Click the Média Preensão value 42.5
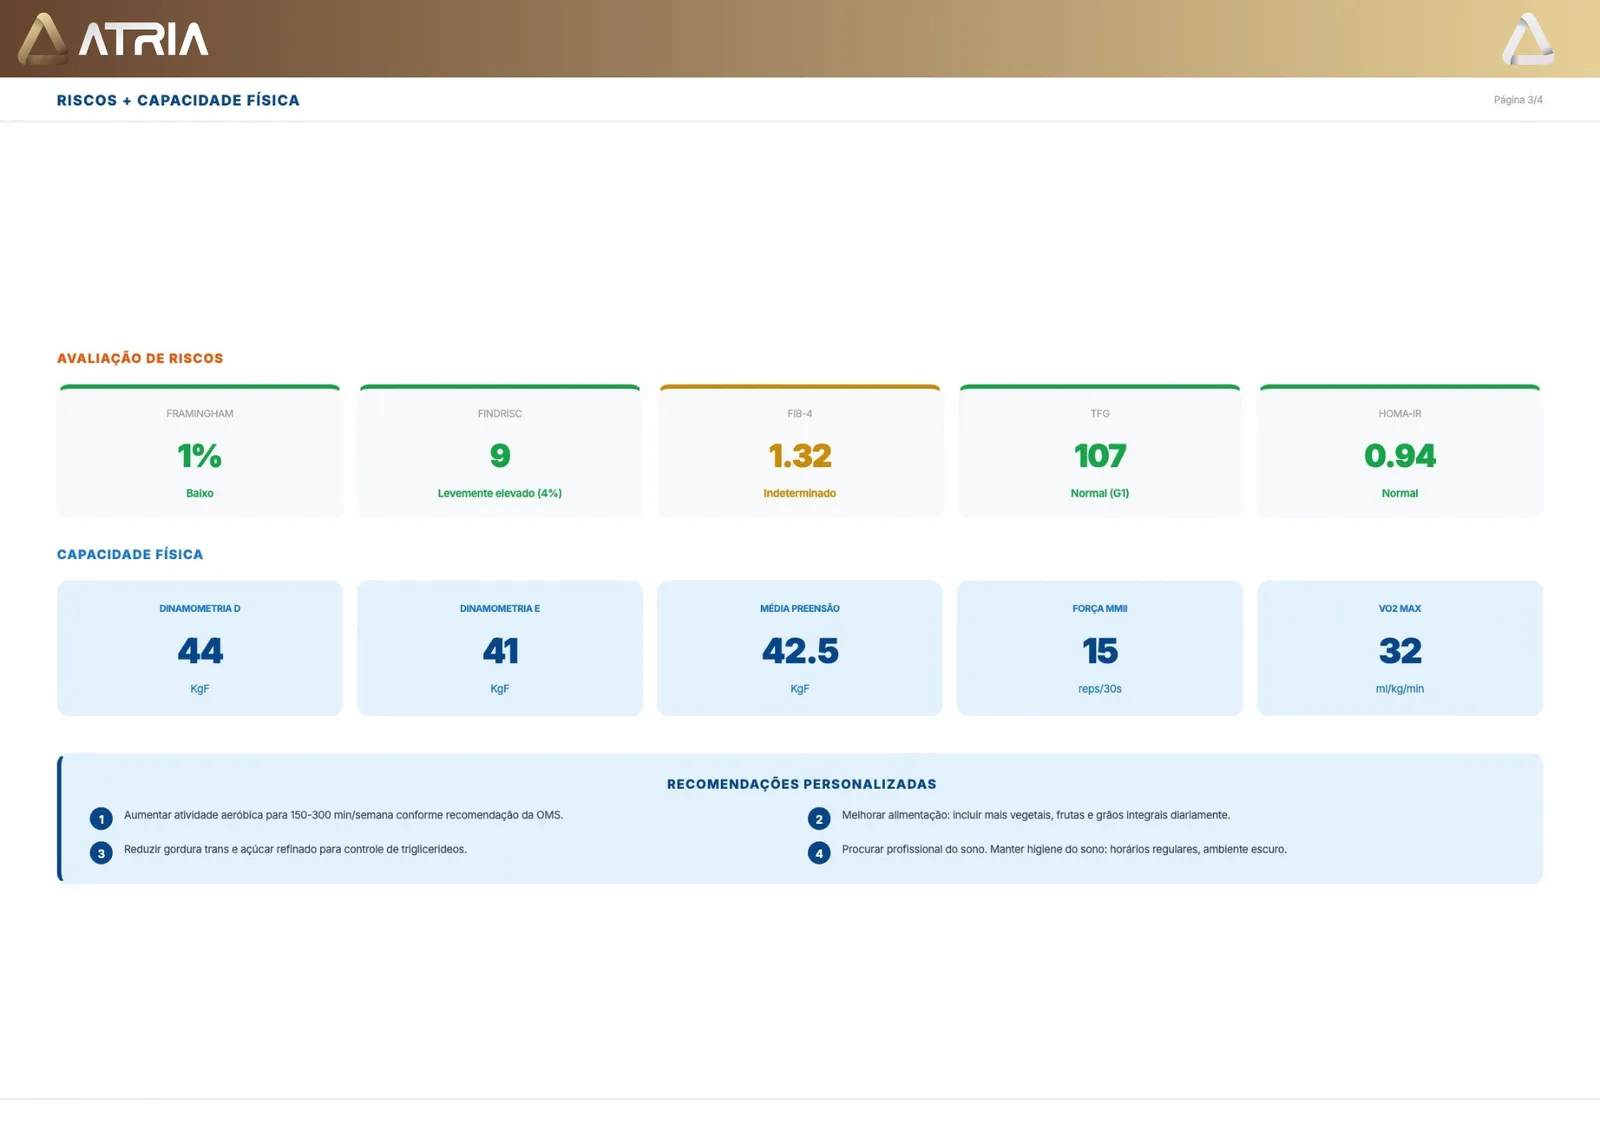The image size is (1600, 1131). click(800, 651)
